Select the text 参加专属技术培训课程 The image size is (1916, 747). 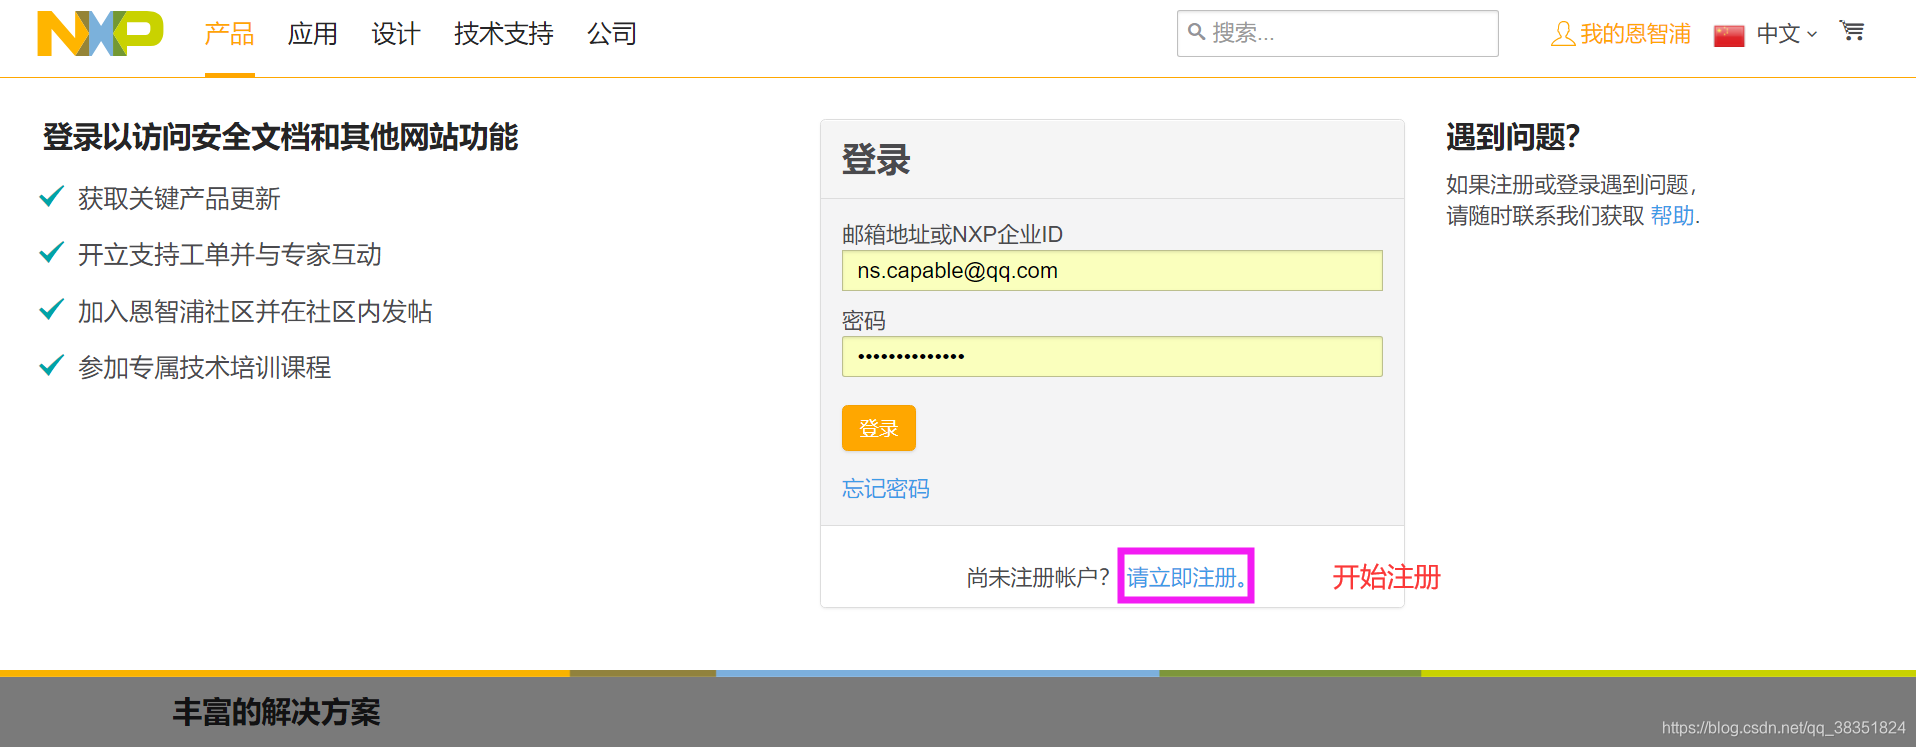point(204,367)
